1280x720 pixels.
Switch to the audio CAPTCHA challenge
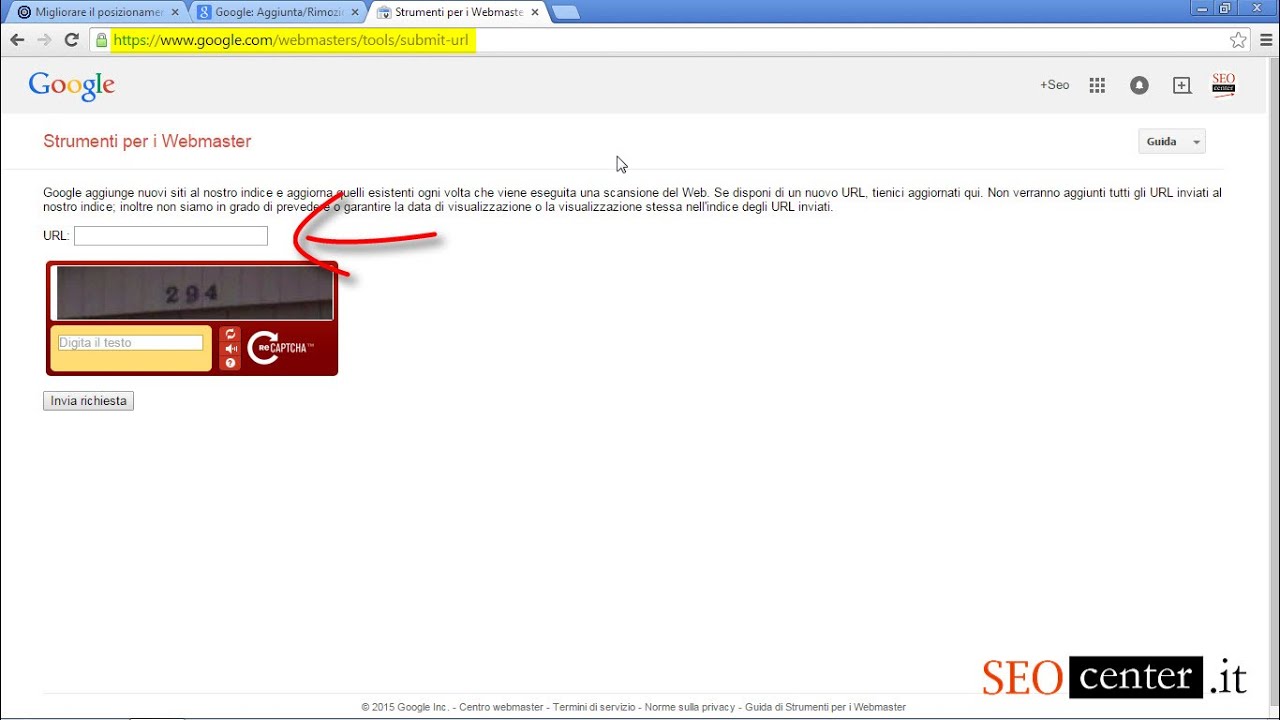[230, 349]
